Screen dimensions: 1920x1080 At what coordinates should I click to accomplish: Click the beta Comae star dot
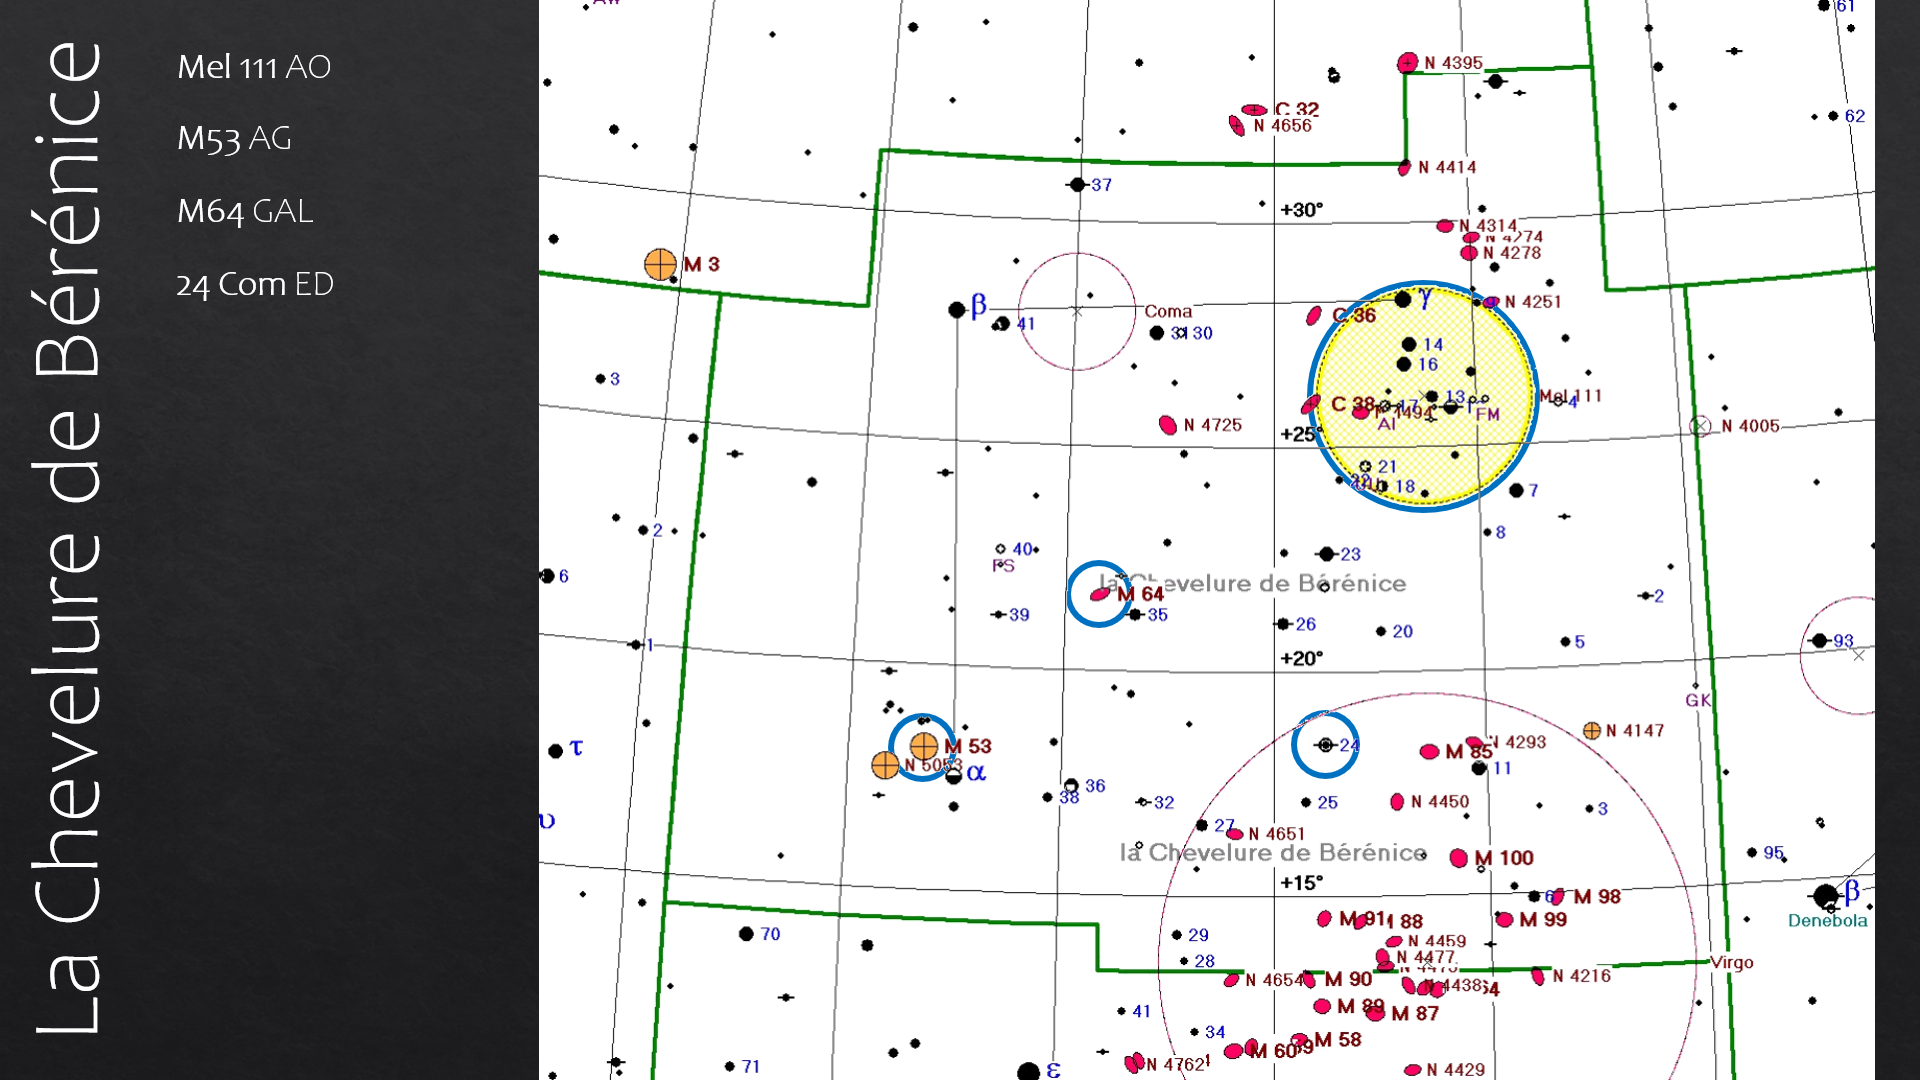pyautogui.click(x=956, y=310)
